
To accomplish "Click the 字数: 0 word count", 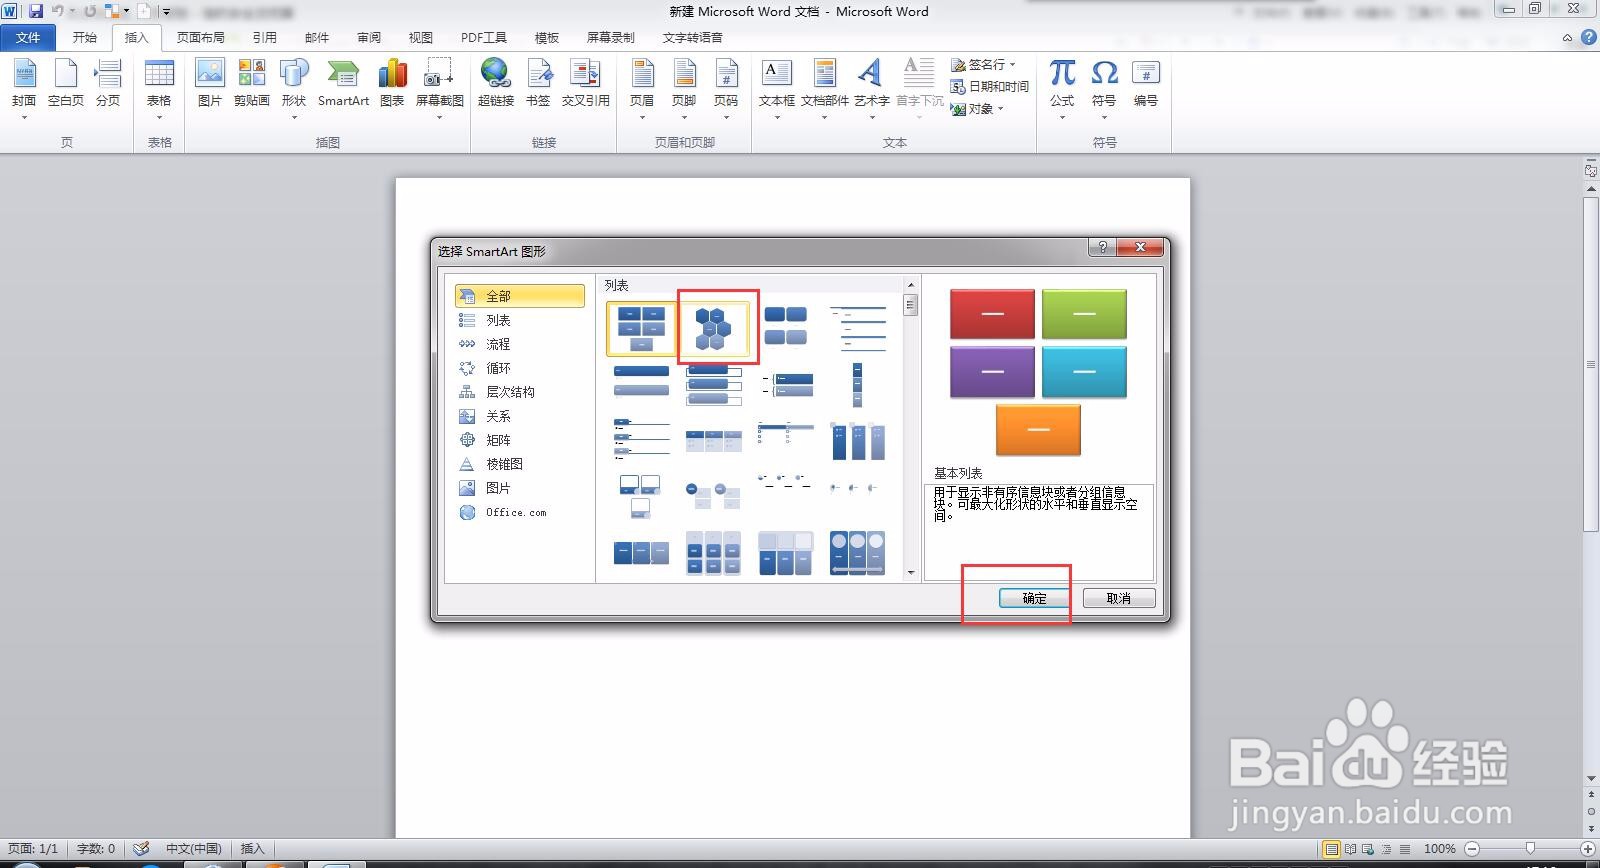I will 96,848.
